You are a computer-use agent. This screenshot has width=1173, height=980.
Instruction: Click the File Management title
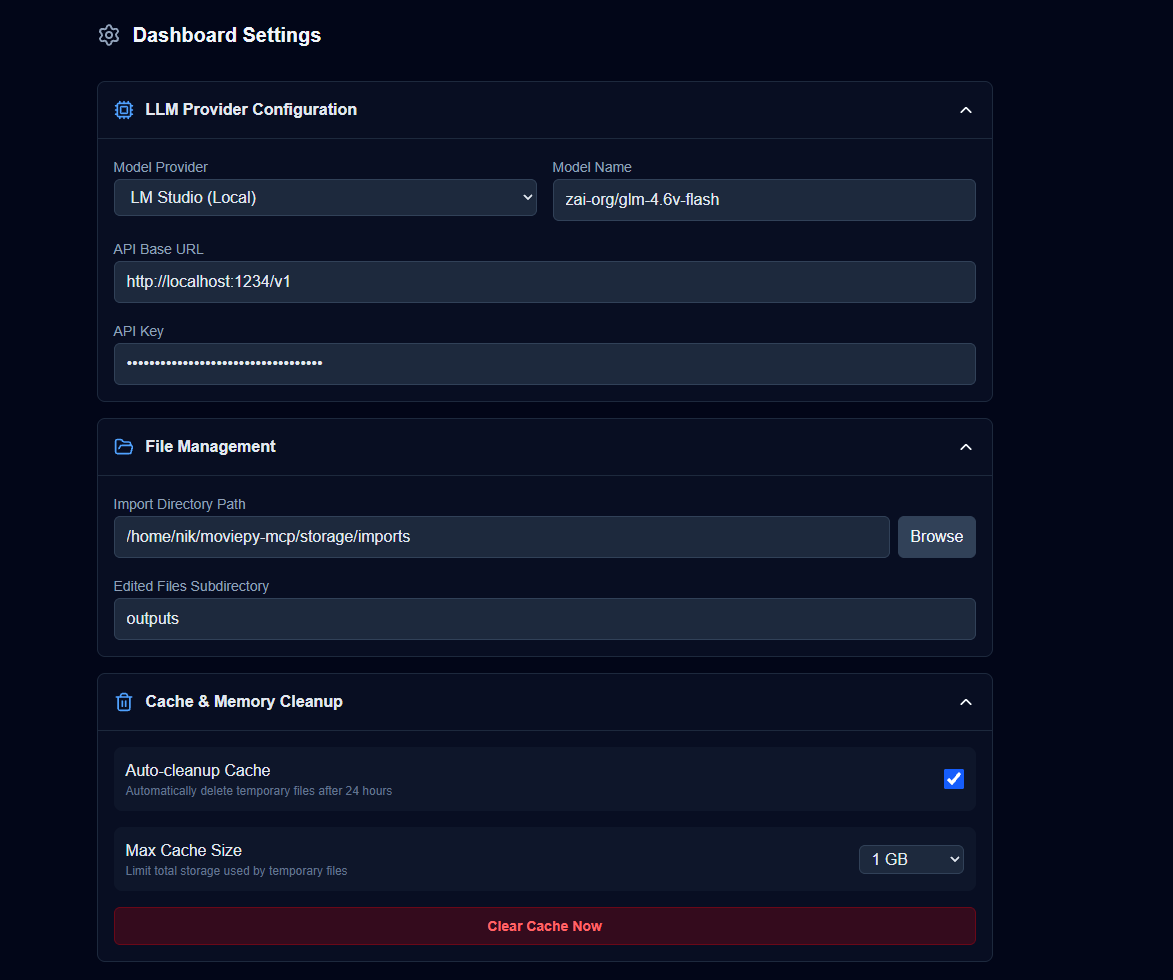[x=210, y=447]
